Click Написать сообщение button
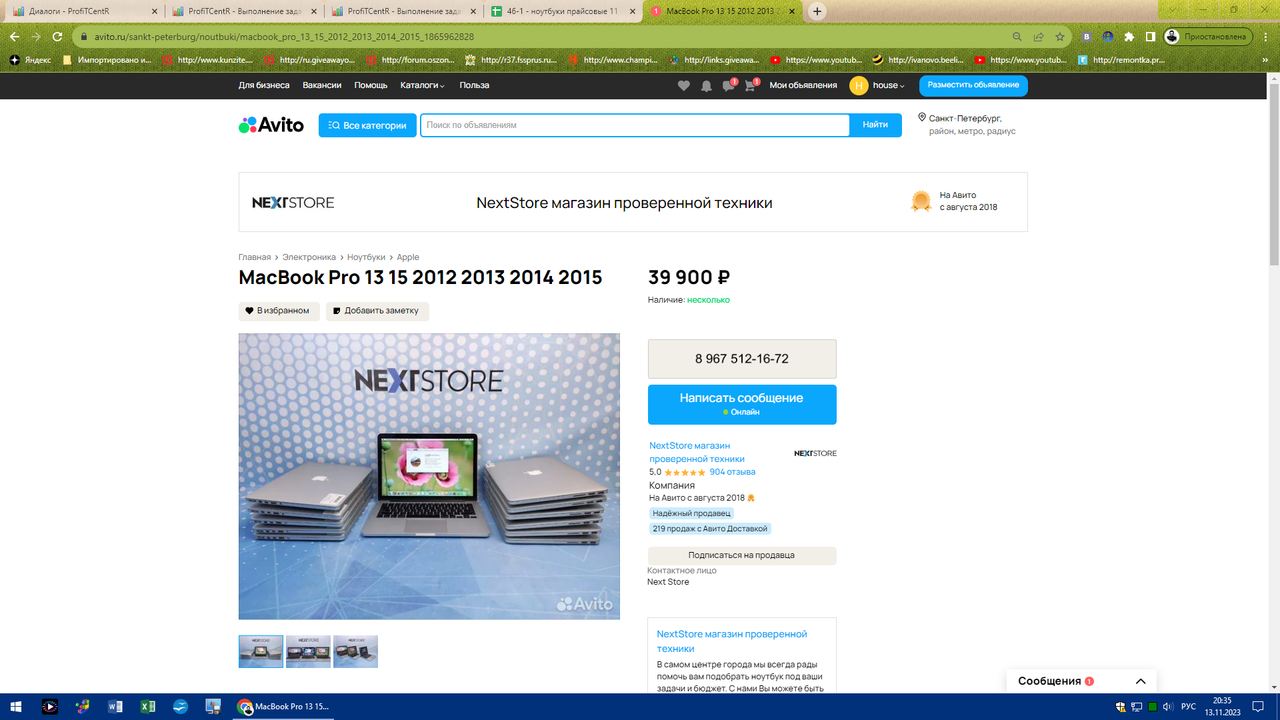1280x720 pixels. coord(742,404)
